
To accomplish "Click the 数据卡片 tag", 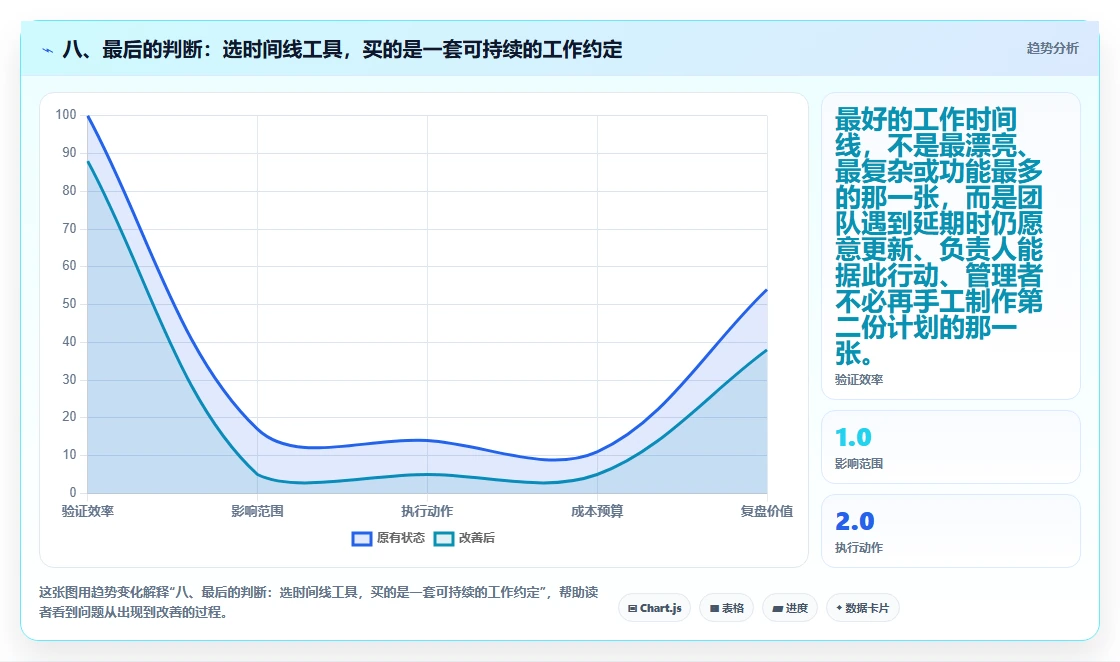I will (863, 608).
